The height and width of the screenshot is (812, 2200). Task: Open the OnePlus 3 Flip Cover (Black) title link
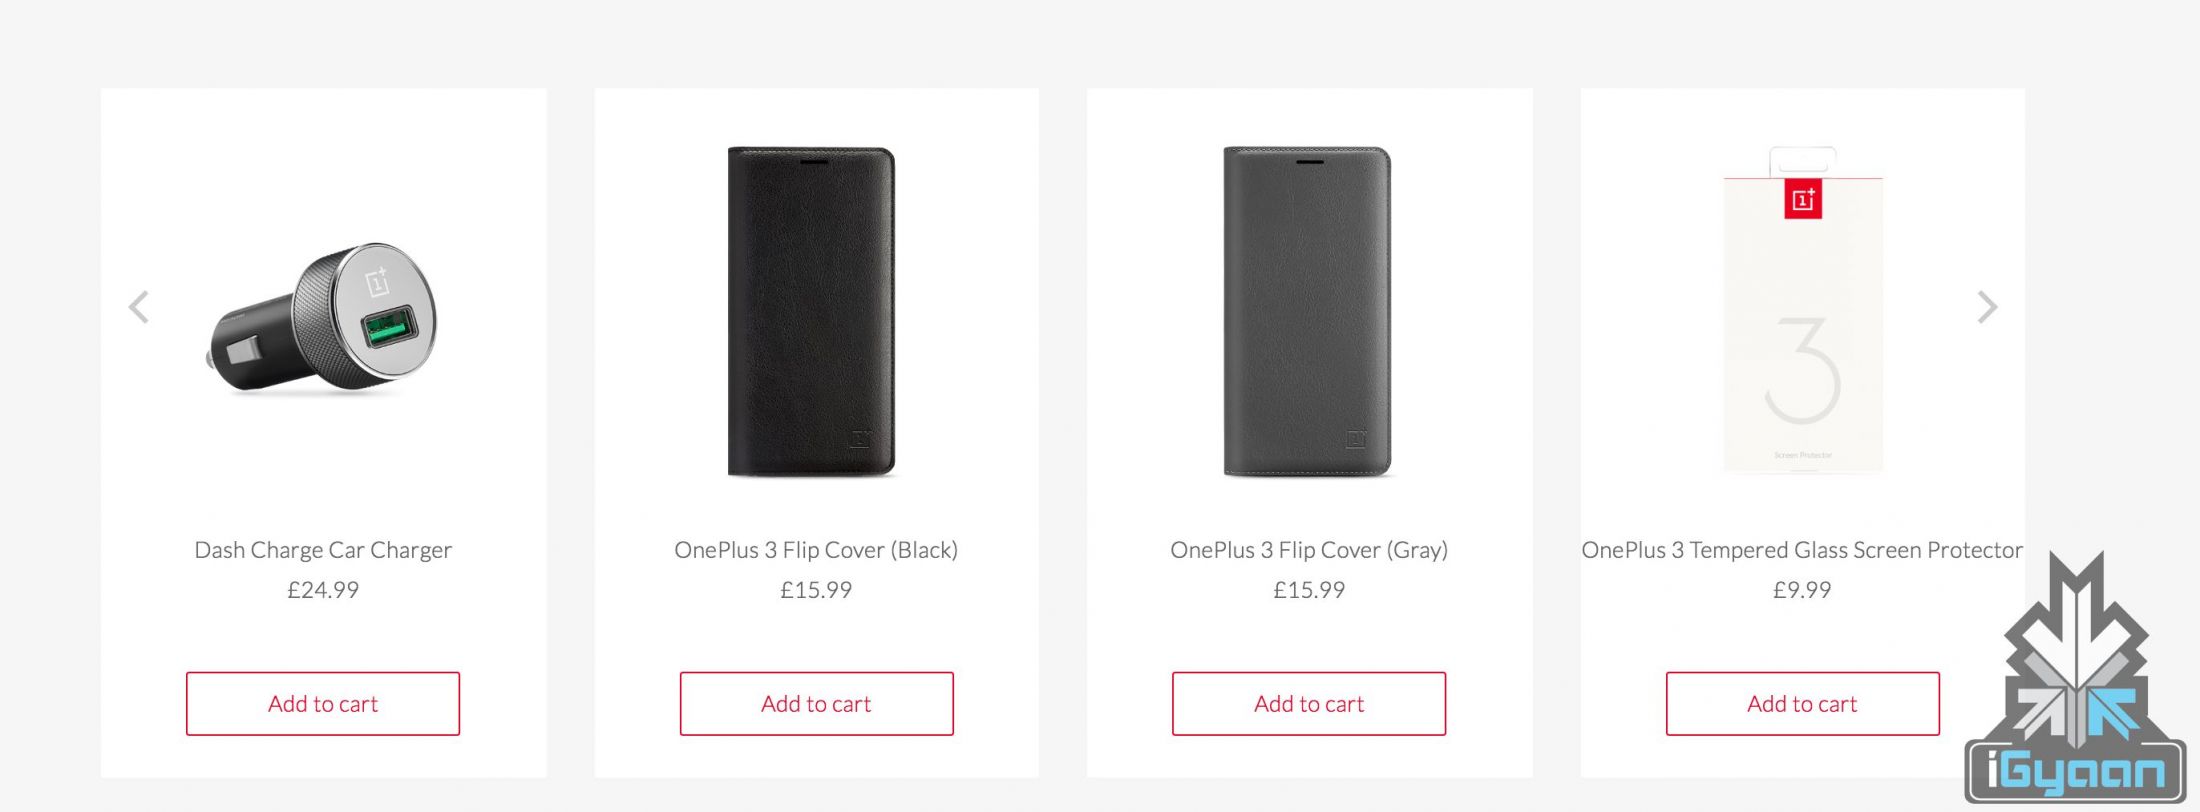[x=816, y=550]
